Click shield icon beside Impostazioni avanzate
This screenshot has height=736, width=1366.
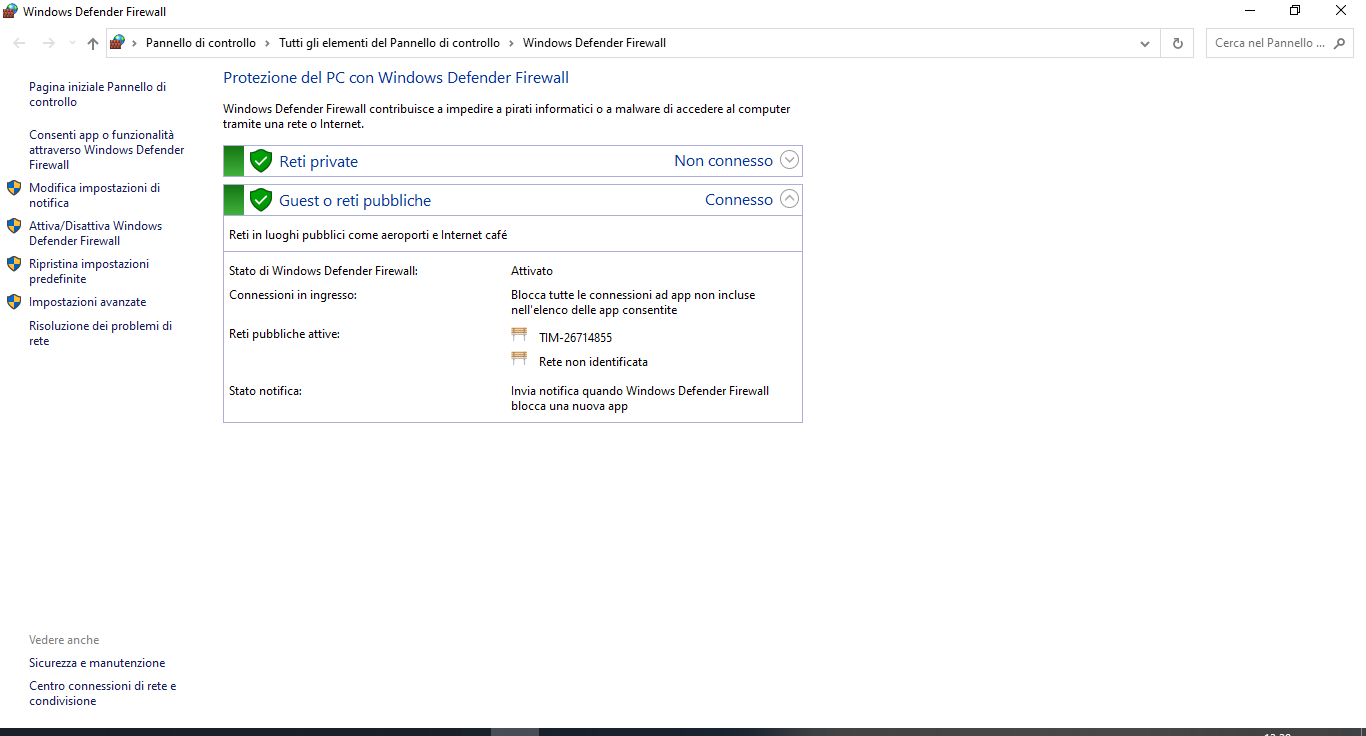(x=14, y=302)
